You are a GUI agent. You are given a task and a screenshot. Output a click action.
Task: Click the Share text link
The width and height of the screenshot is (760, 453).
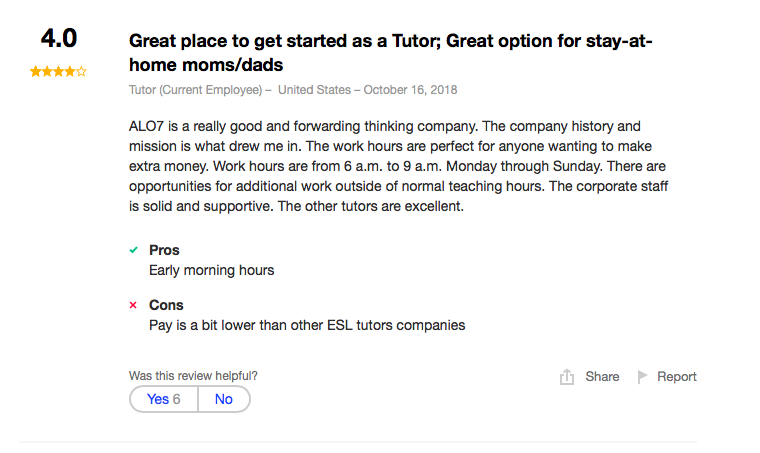pyautogui.click(x=602, y=377)
